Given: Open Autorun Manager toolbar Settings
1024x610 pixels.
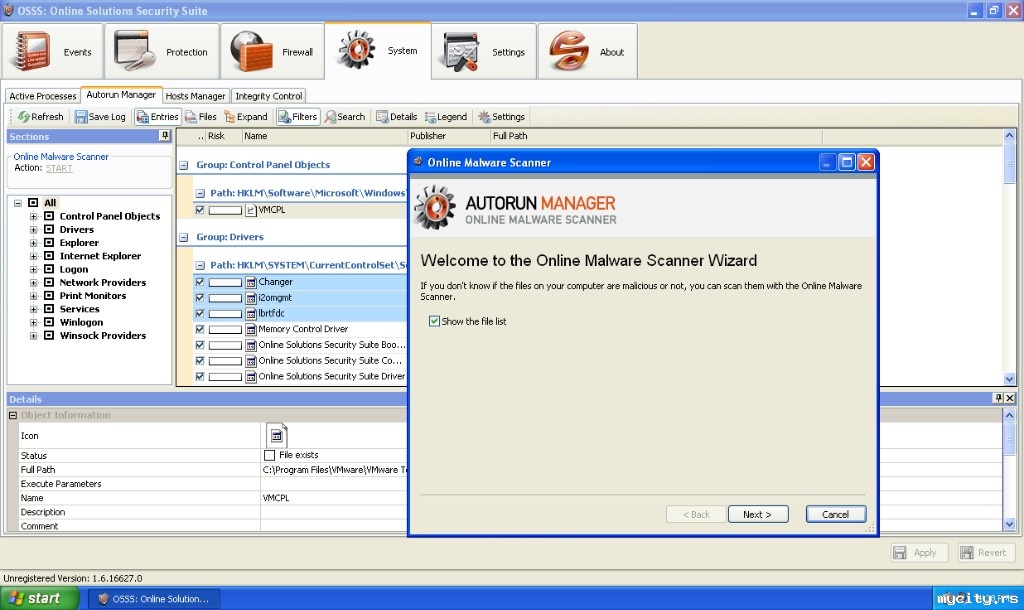Looking at the screenshot, I should pos(502,116).
